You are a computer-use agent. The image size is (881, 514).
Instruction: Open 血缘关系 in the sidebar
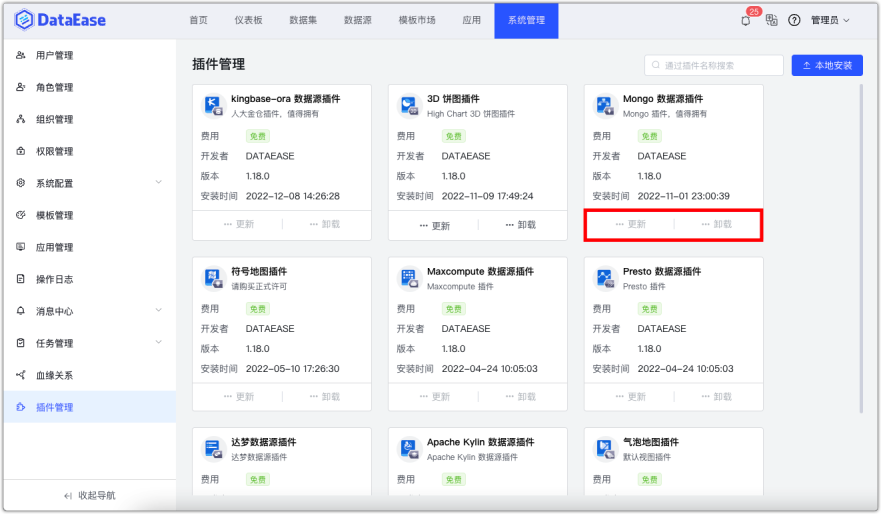point(90,375)
